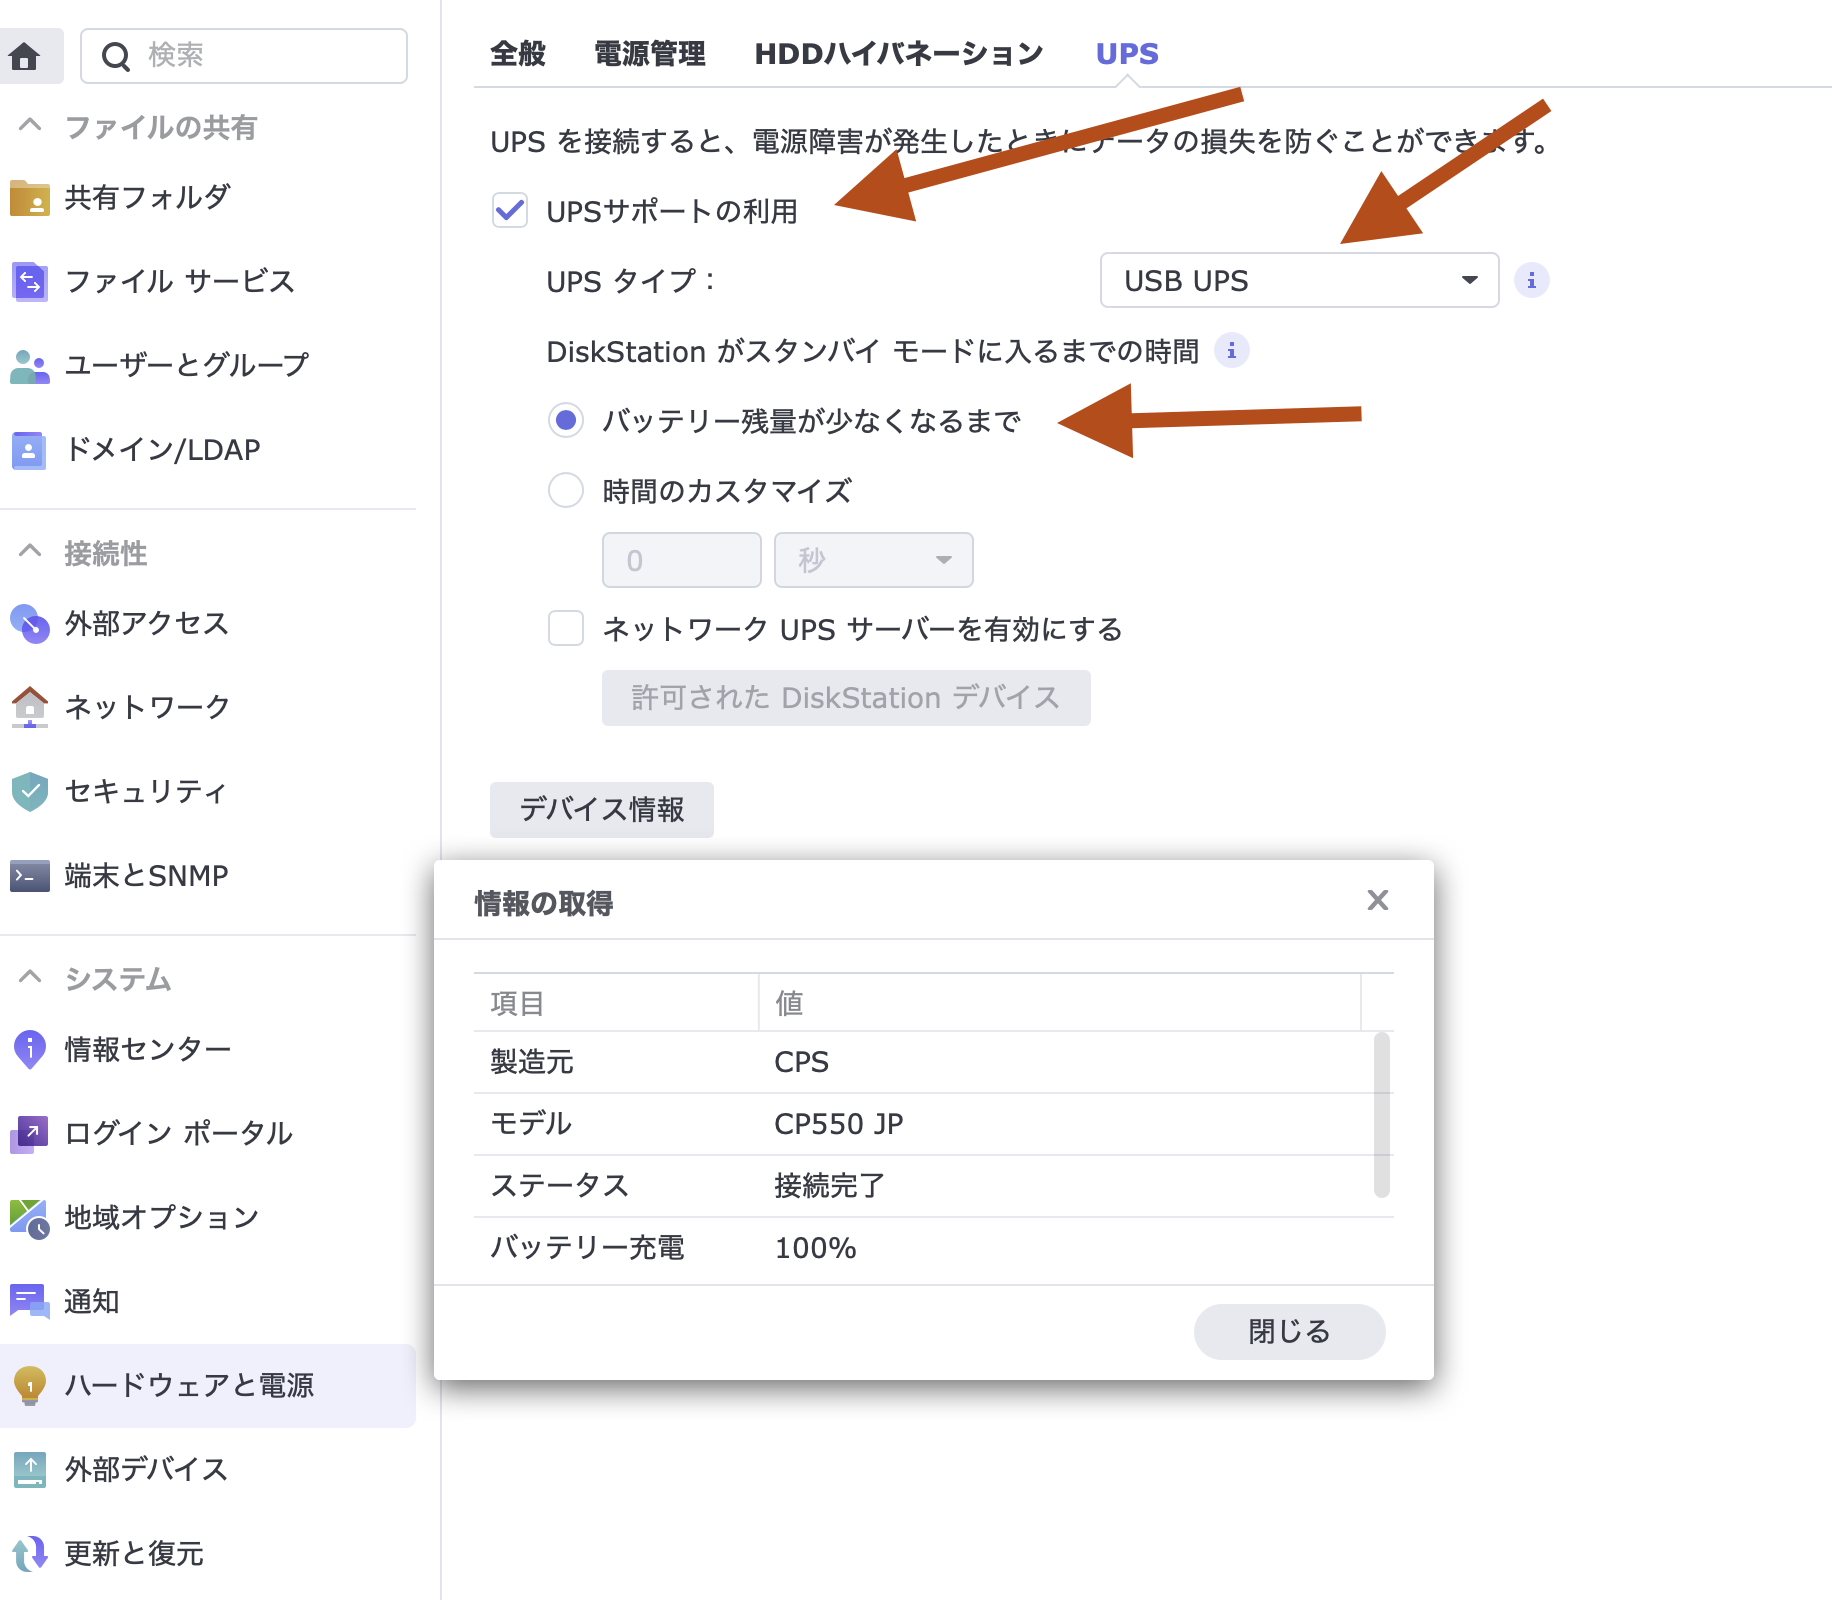This screenshot has width=1832, height=1600.
Task: Open the ファイル サービス icon
Action: click(x=29, y=282)
